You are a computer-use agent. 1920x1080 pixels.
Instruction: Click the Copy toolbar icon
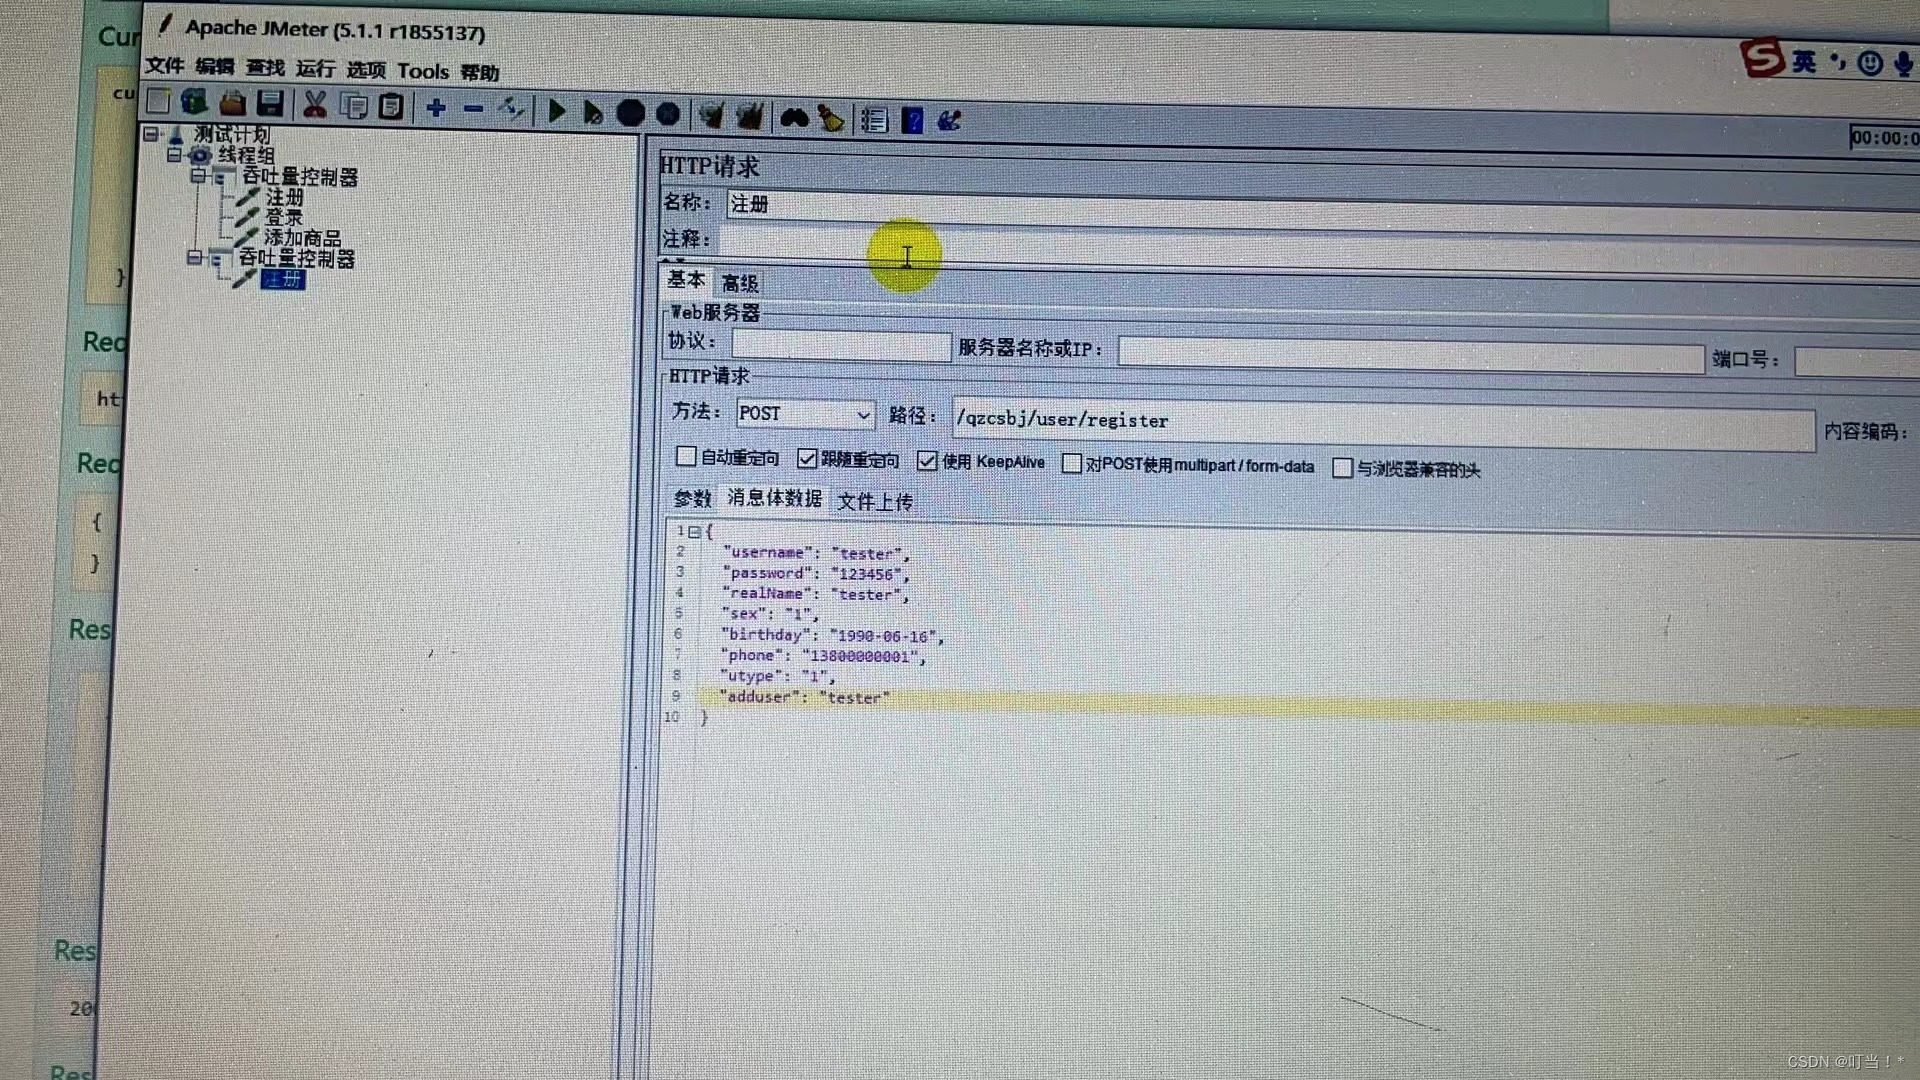(353, 105)
